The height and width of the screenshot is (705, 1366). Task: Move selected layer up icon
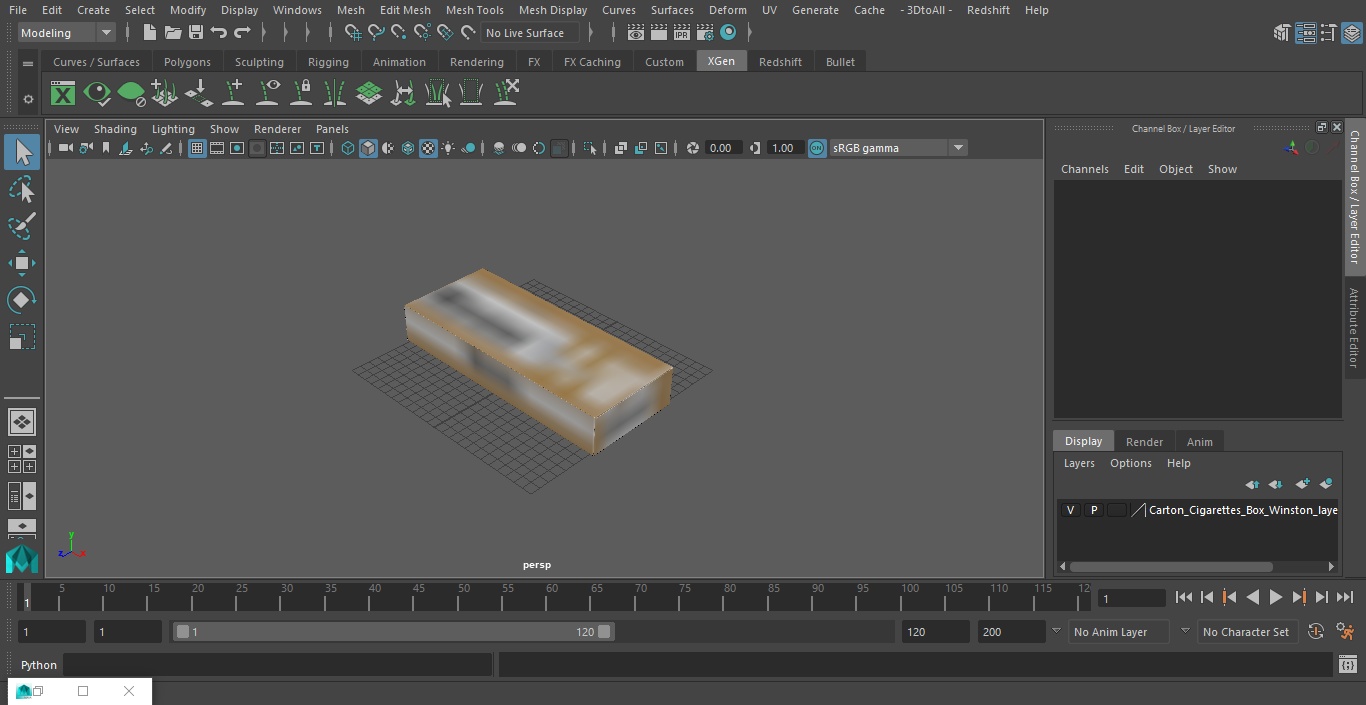(x=1252, y=484)
